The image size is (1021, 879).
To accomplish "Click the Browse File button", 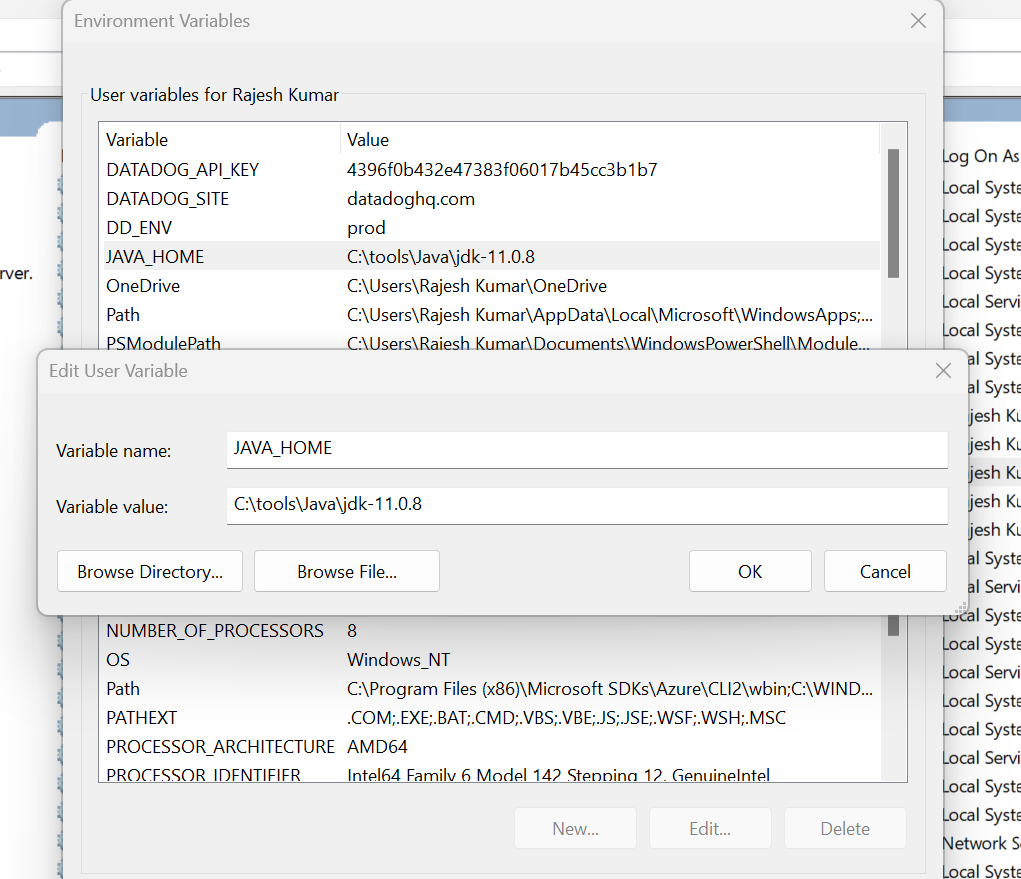I will pyautogui.click(x=347, y=571).
